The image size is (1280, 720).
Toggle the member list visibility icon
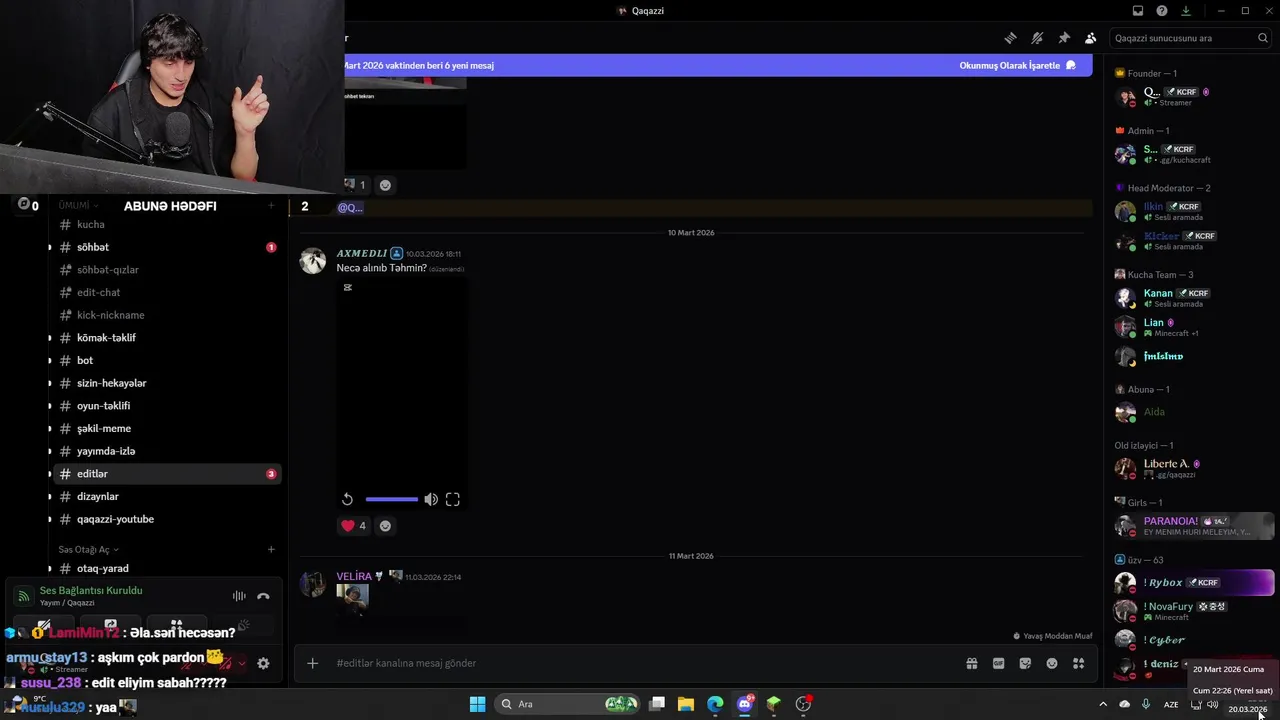point(1091,38)
